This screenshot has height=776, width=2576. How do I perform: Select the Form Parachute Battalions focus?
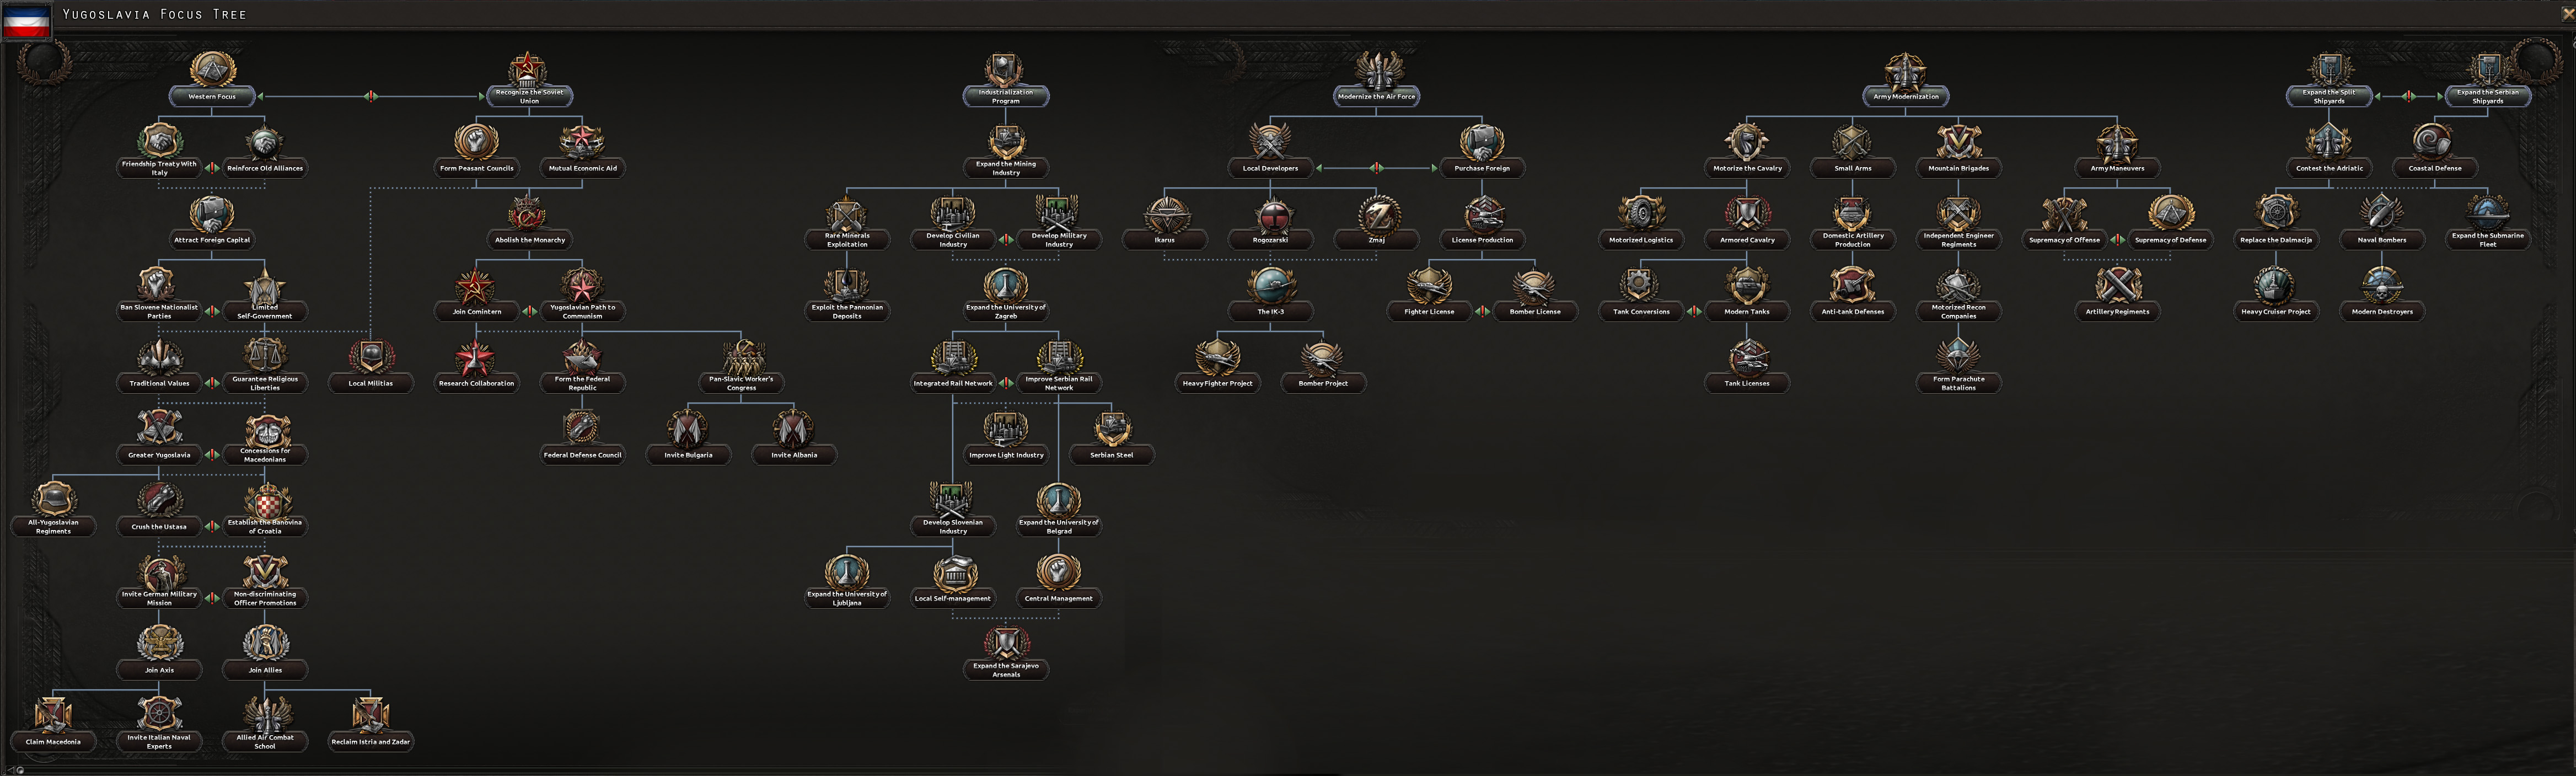pyautogui.click(x=1958, y=356)
